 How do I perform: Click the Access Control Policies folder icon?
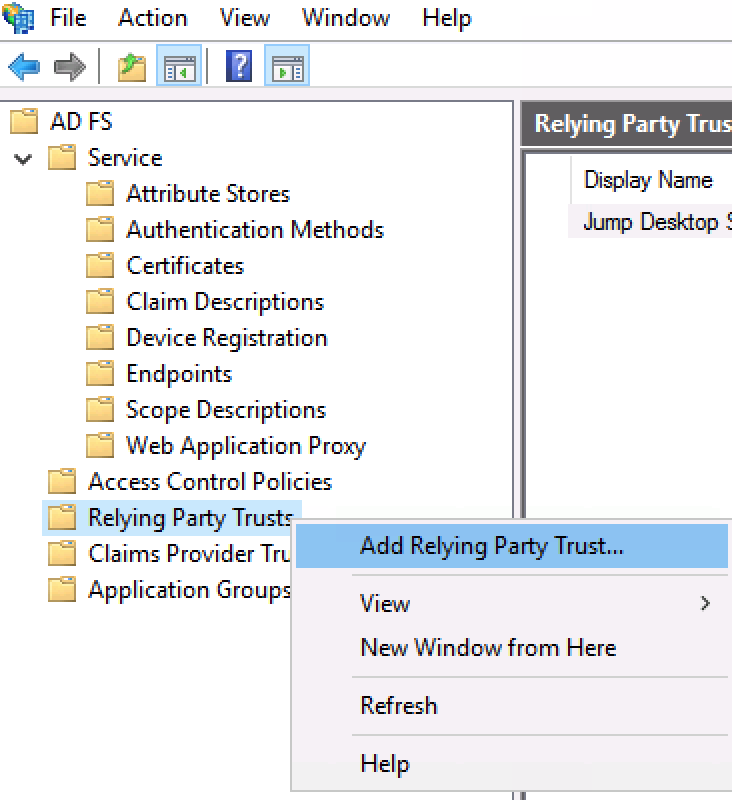(62, 482)
